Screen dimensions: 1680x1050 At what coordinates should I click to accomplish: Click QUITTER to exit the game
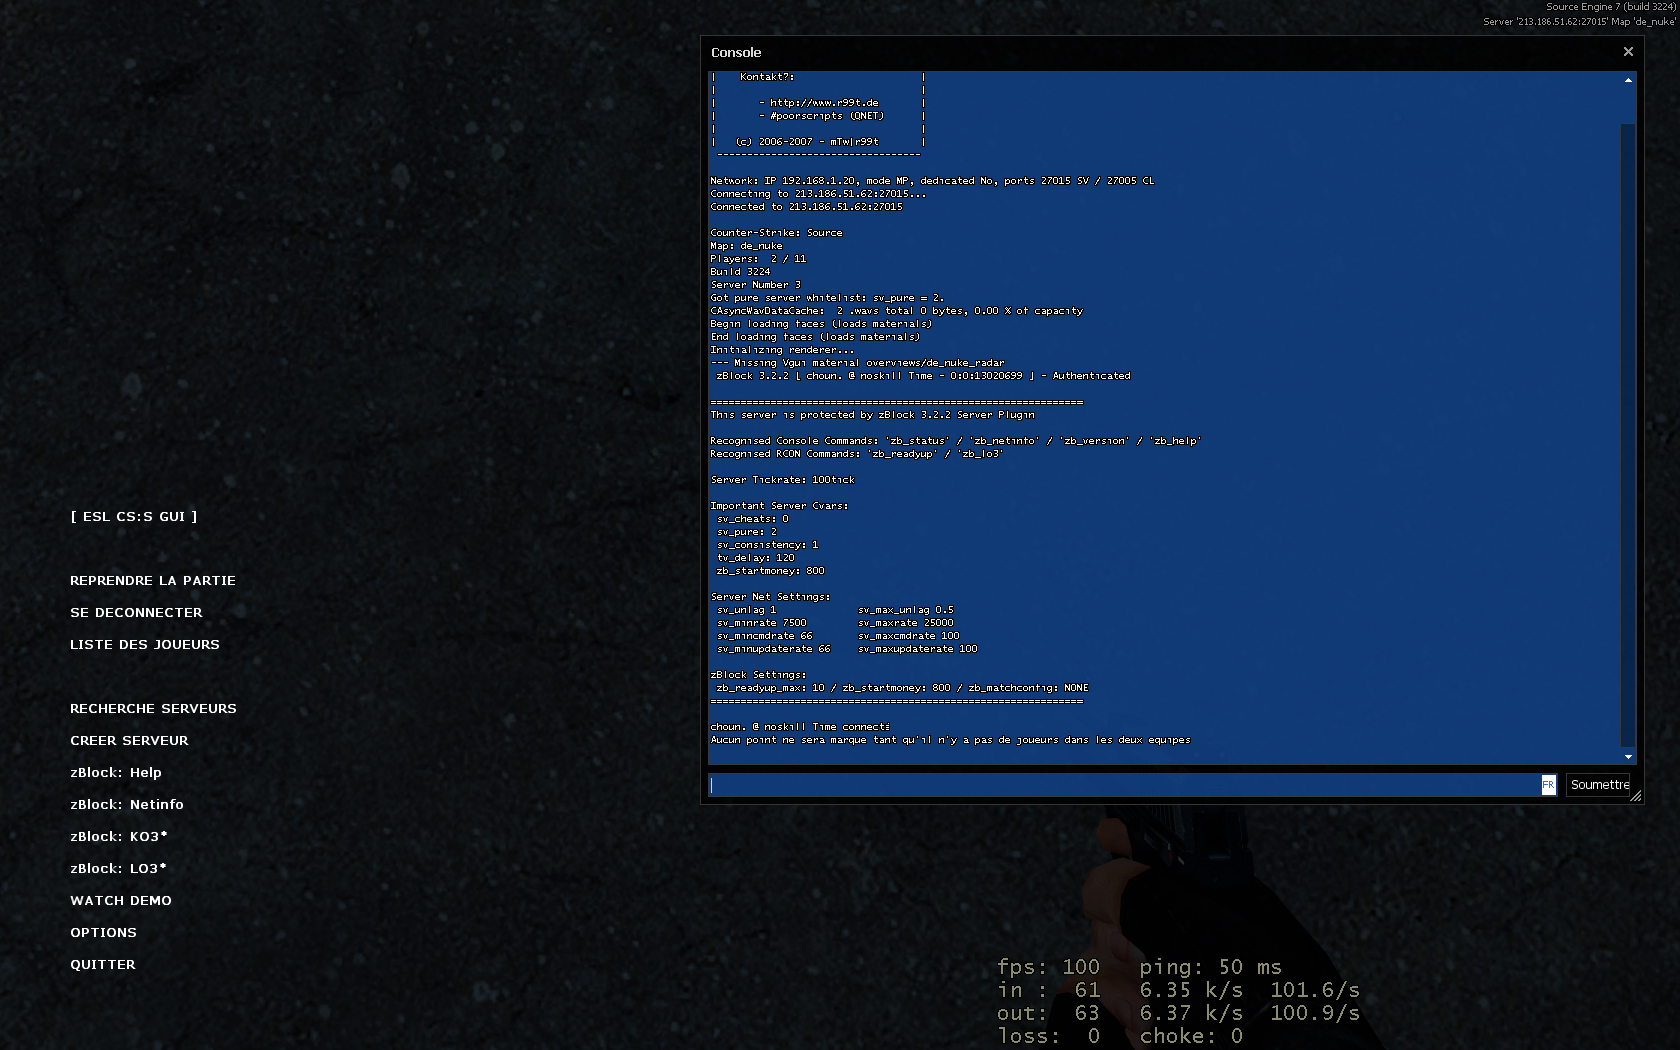[103, 965]
